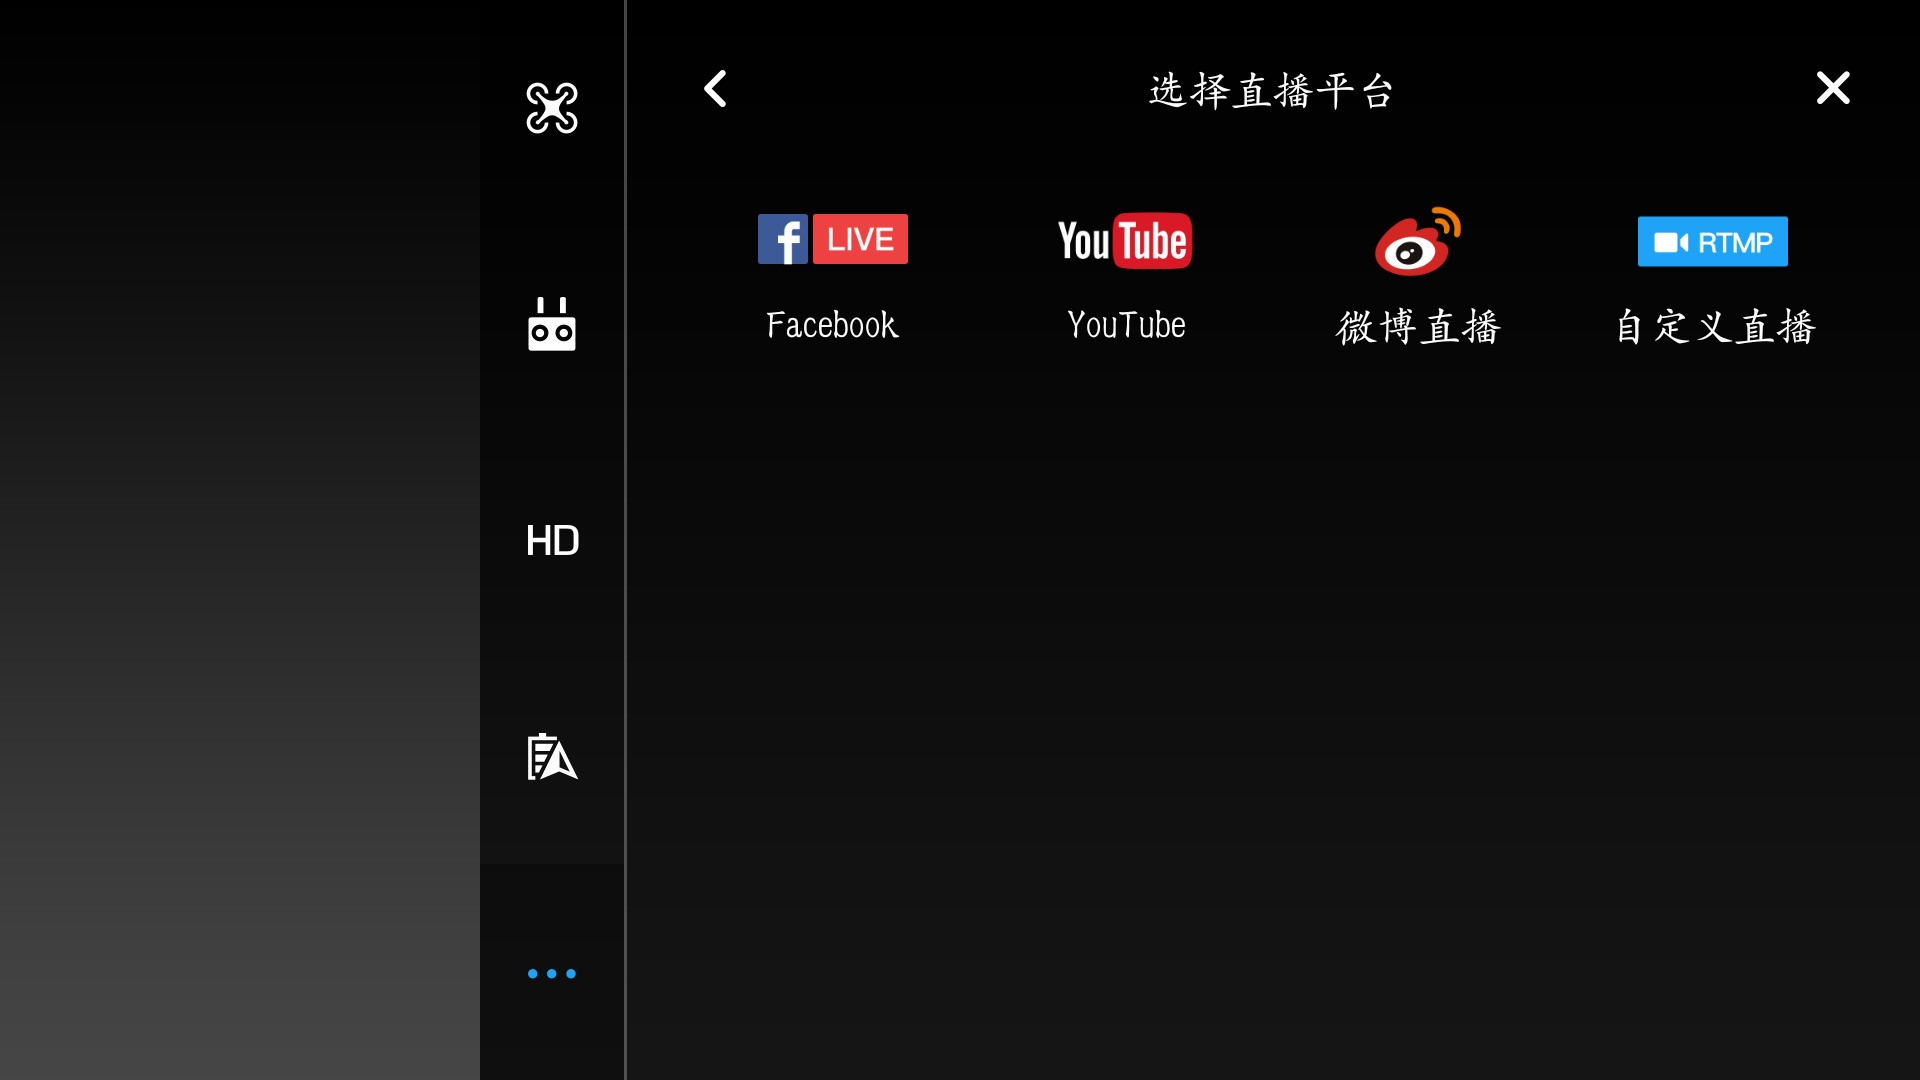The image size is (1920, 1080).
Task: Tap the dimmed camera view area
Action: coord(240,540)
